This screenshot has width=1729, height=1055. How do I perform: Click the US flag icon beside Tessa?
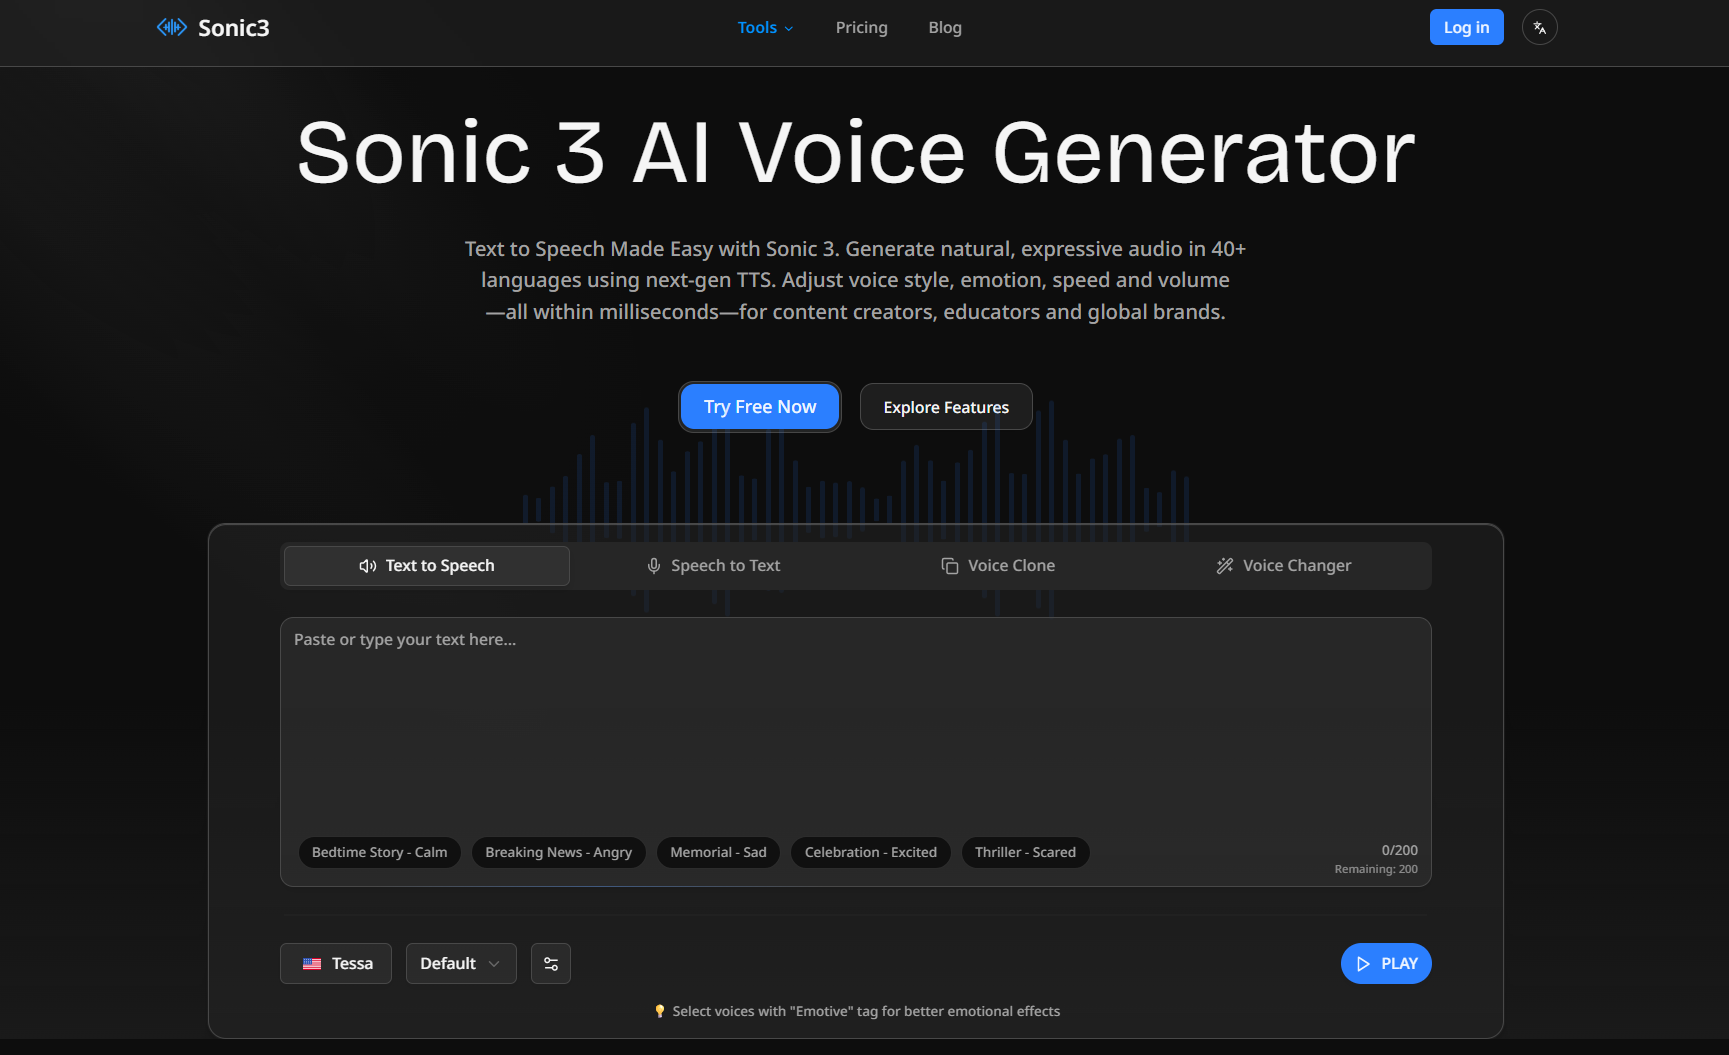click(311, 963)
